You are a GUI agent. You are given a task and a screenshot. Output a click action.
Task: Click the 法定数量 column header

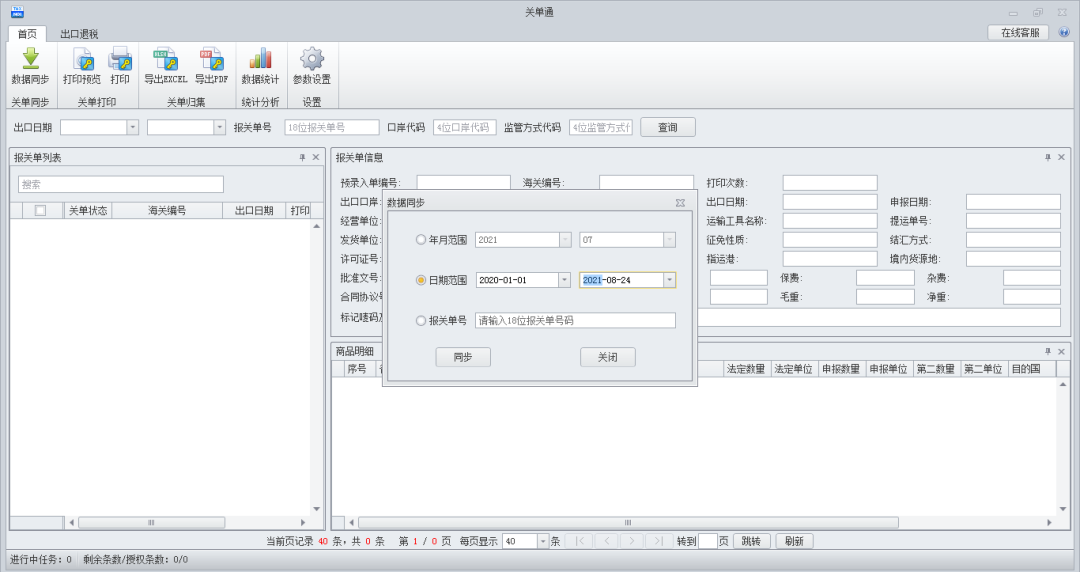(x=746, y=369)
